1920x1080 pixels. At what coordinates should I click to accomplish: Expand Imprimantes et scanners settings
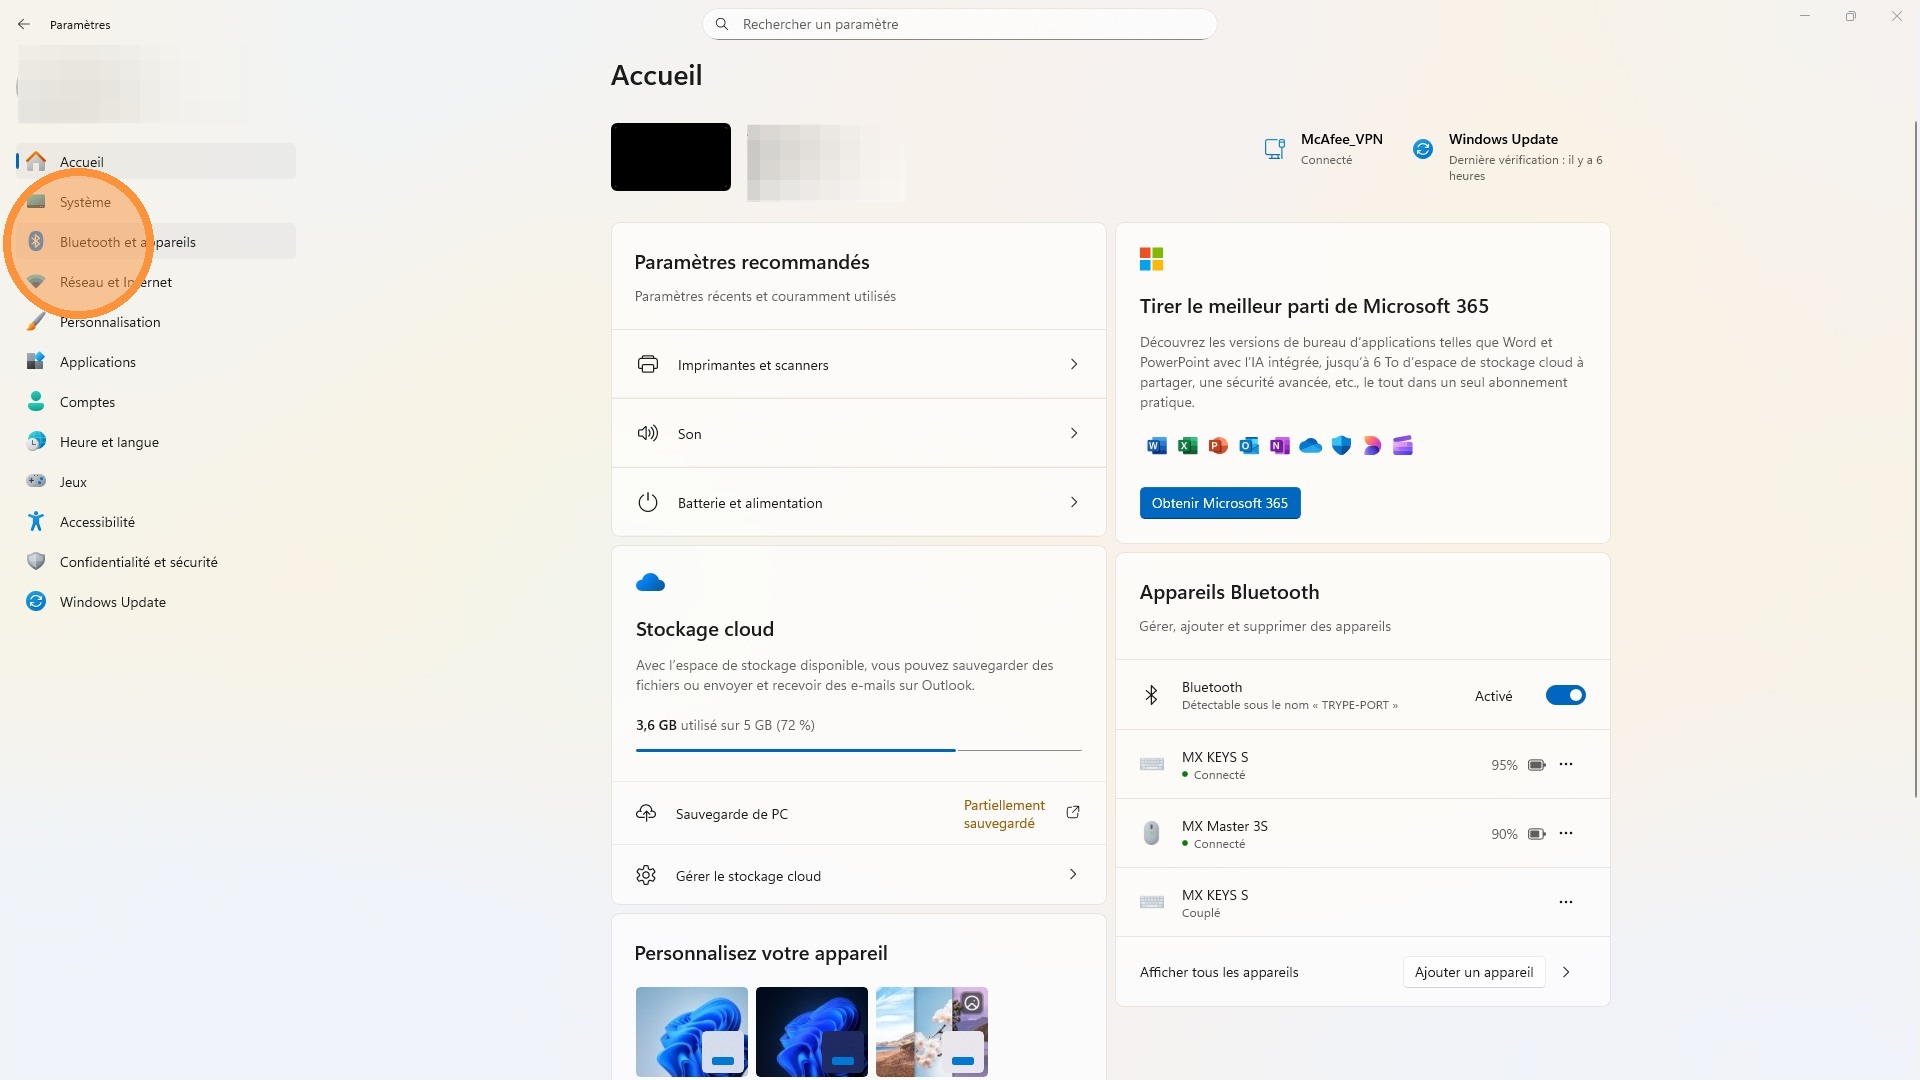pyautogui.click(x=1073, y=364)
